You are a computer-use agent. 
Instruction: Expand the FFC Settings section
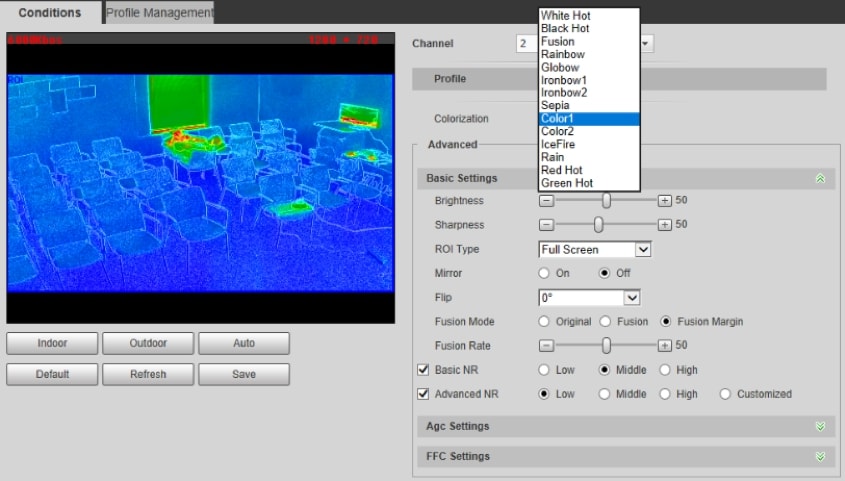[820, 456]
